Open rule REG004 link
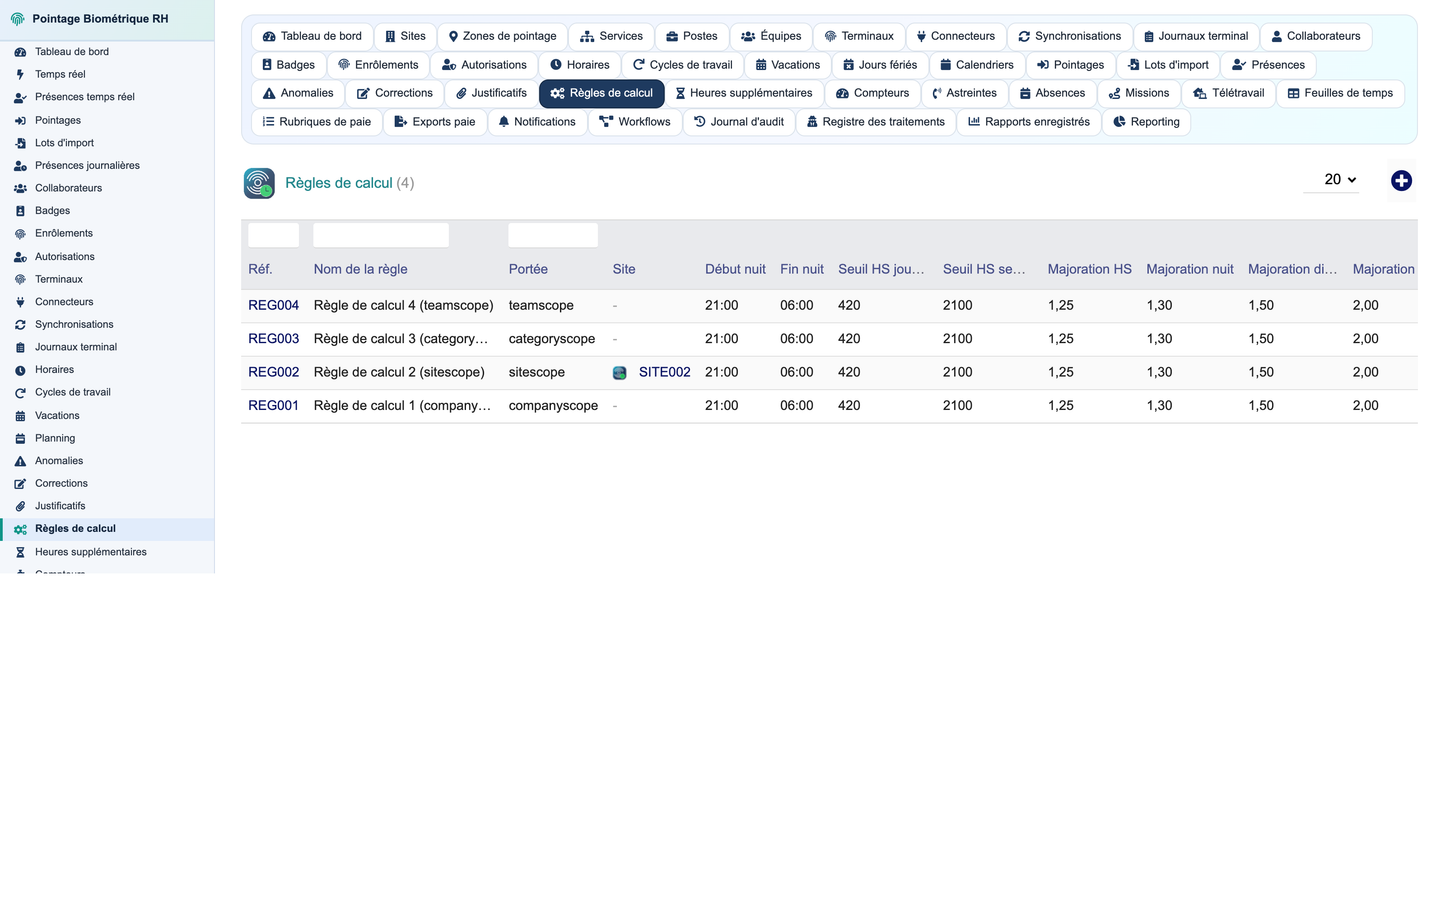1445x903 pixels. [x=274, y=306]
